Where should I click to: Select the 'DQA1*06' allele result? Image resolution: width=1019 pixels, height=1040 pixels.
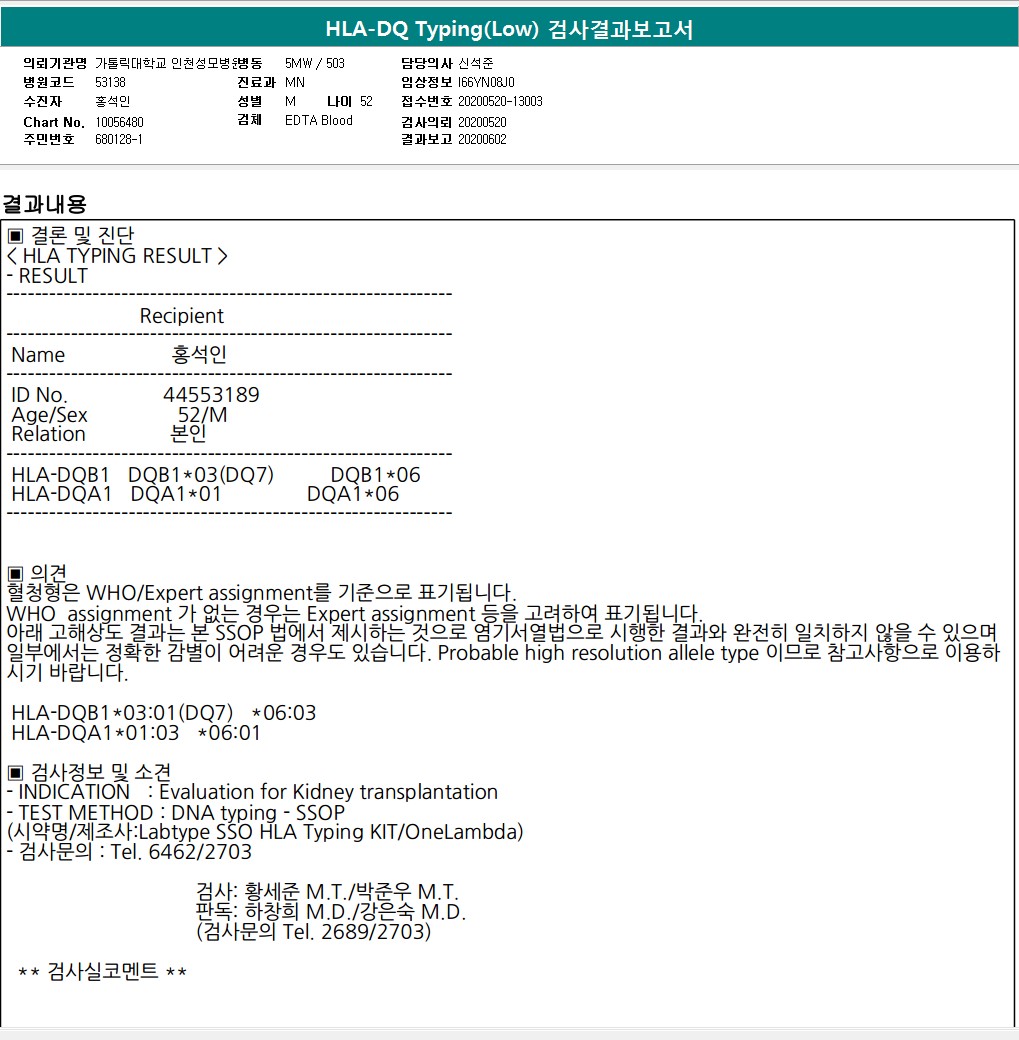(353, 493)
